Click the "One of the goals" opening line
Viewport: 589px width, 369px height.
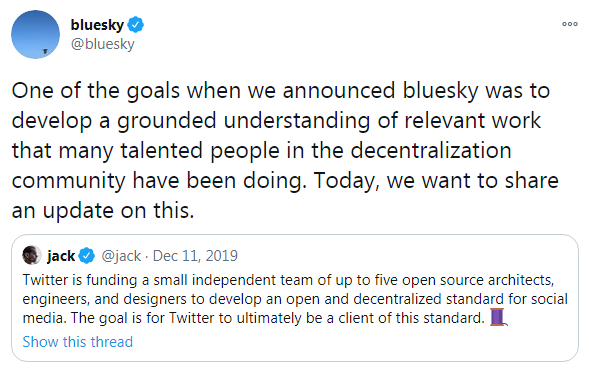(x=281, y=91)
